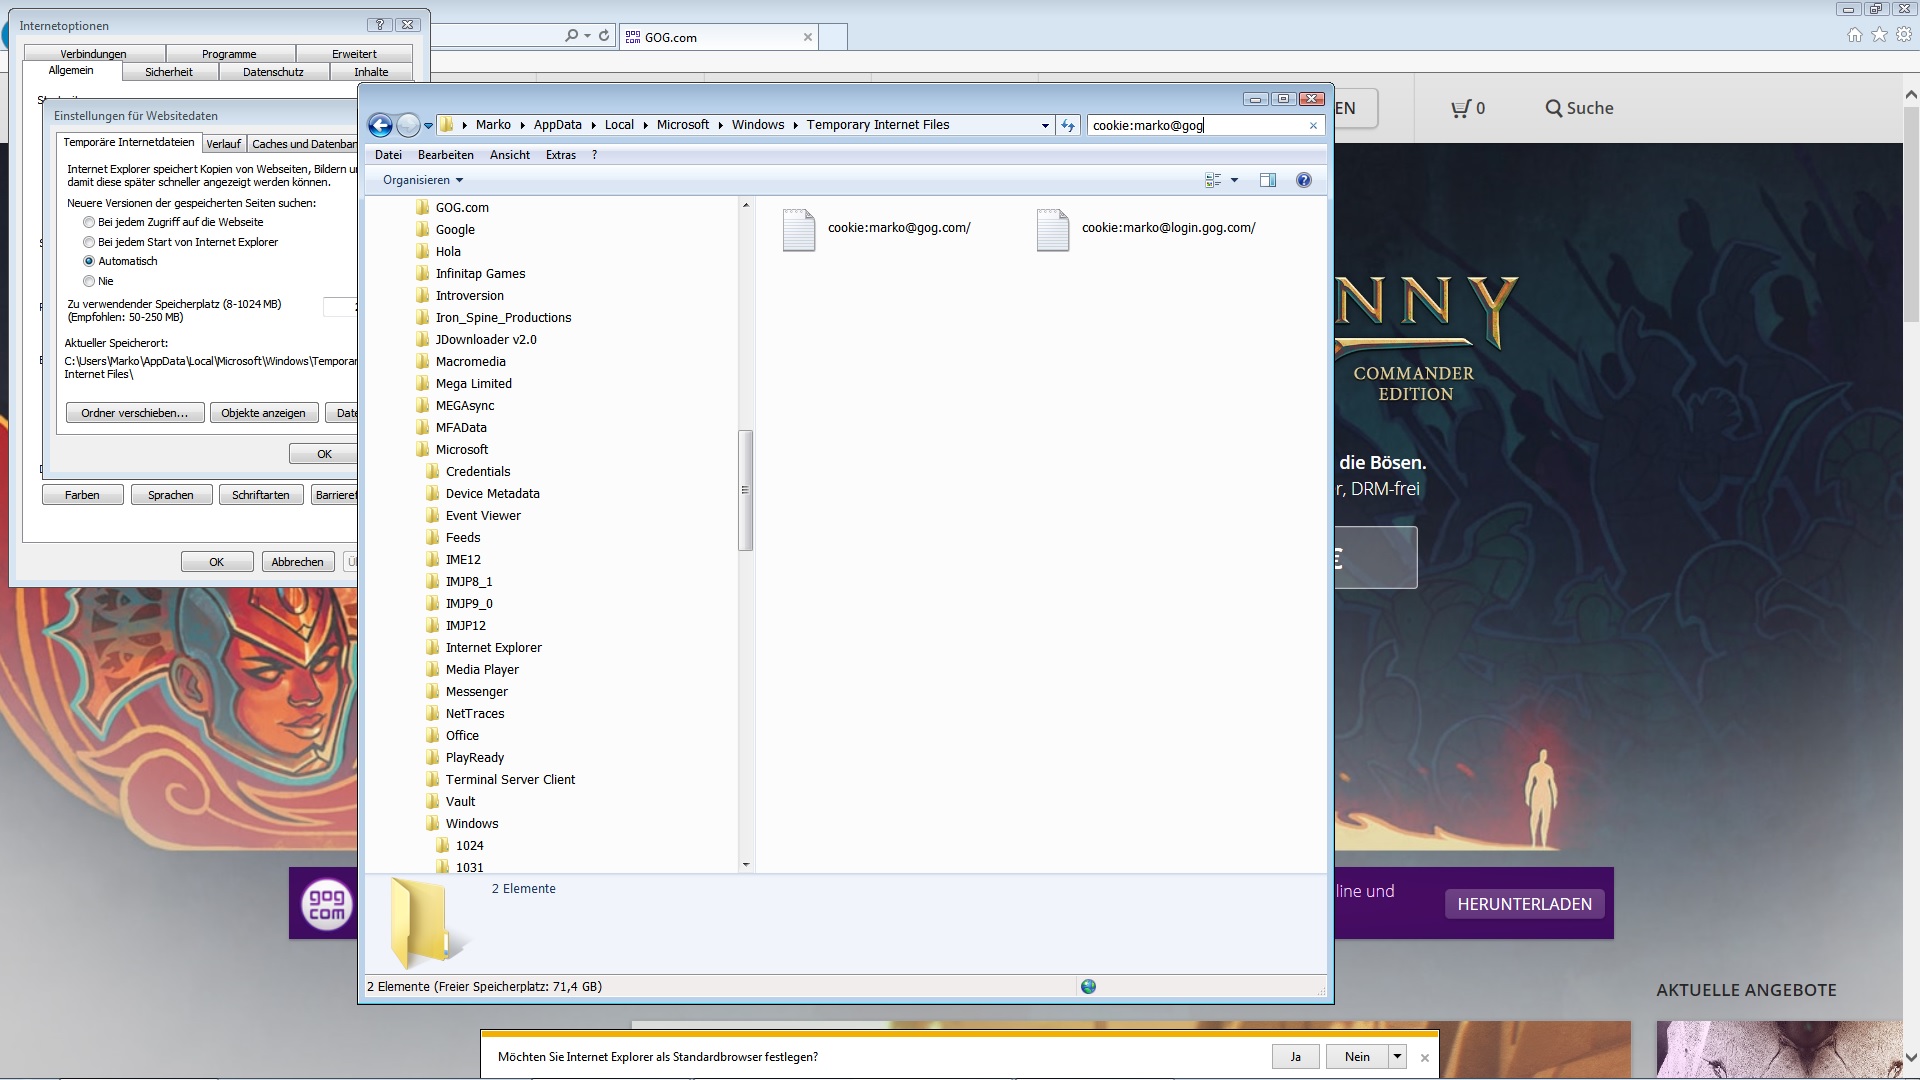The image size is (1920, 1080).
Task: Click the folder tree vertical scrollbar thumb
Action: pyautogui.click(x=745, y=490)
